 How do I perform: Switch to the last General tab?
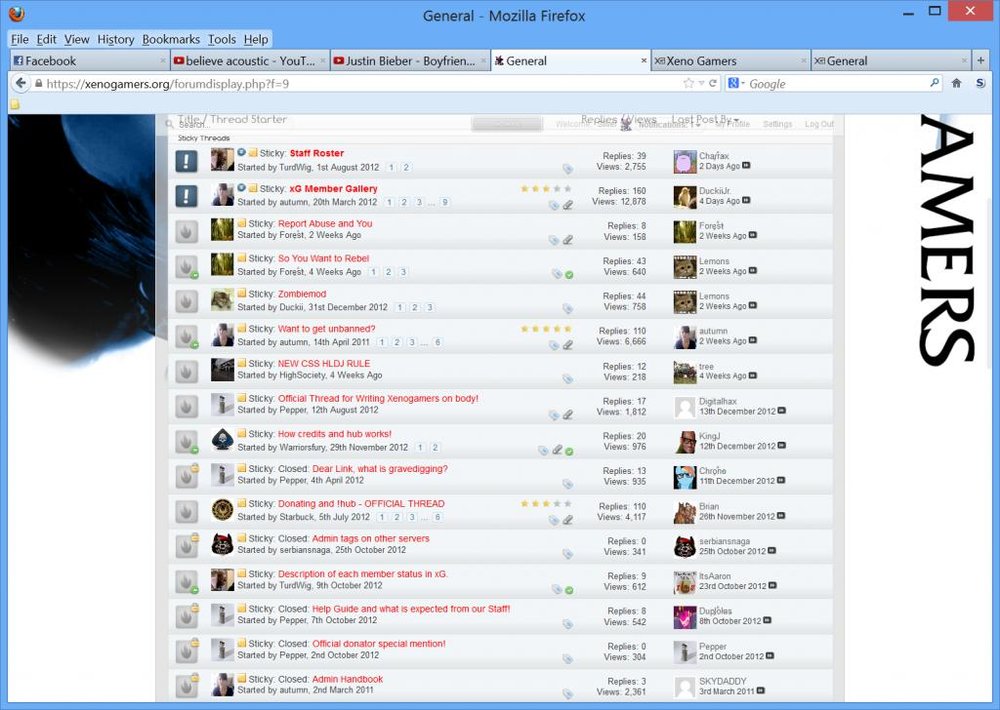coord(891,61)
